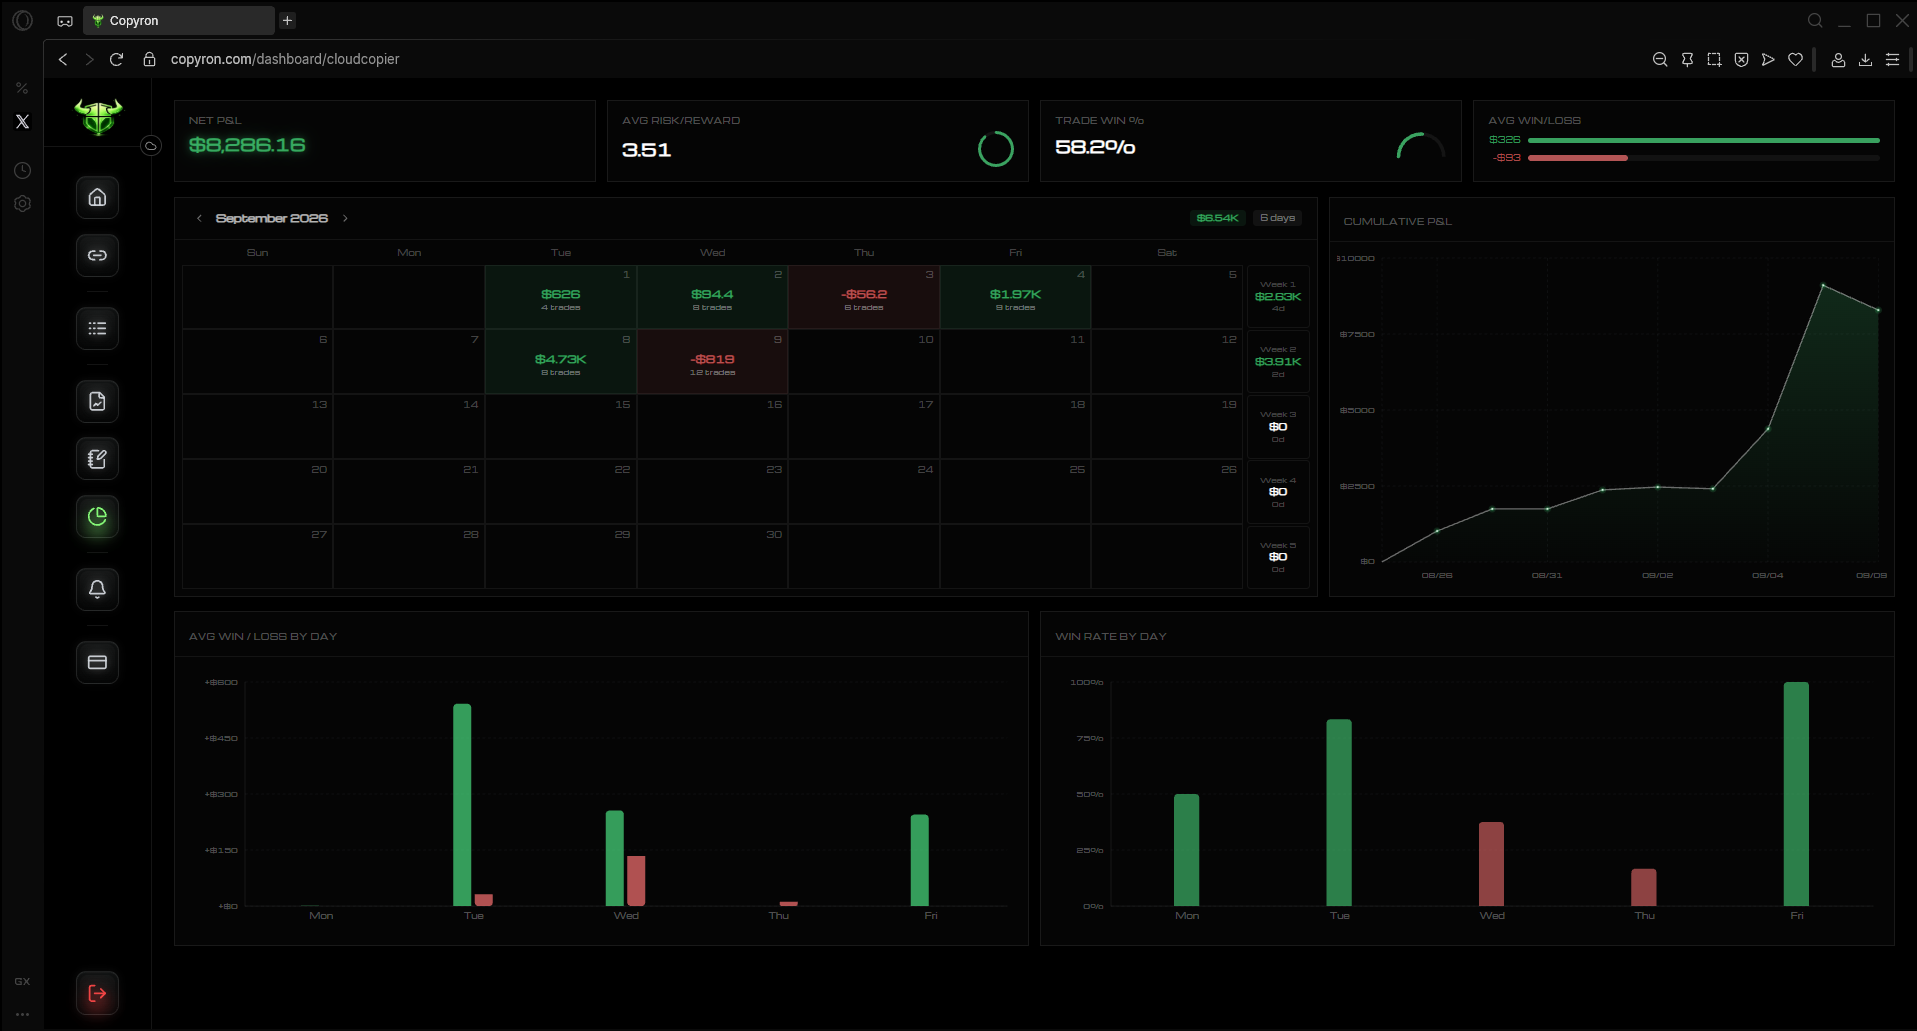Open the browser sidebar three-dots menu

22,1014
